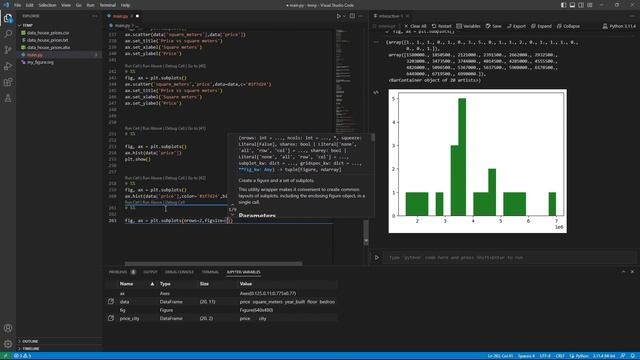Click Restart kernel button
This screenshot has width=640, height=360.
pyautogui.click(x=442, y=26)
